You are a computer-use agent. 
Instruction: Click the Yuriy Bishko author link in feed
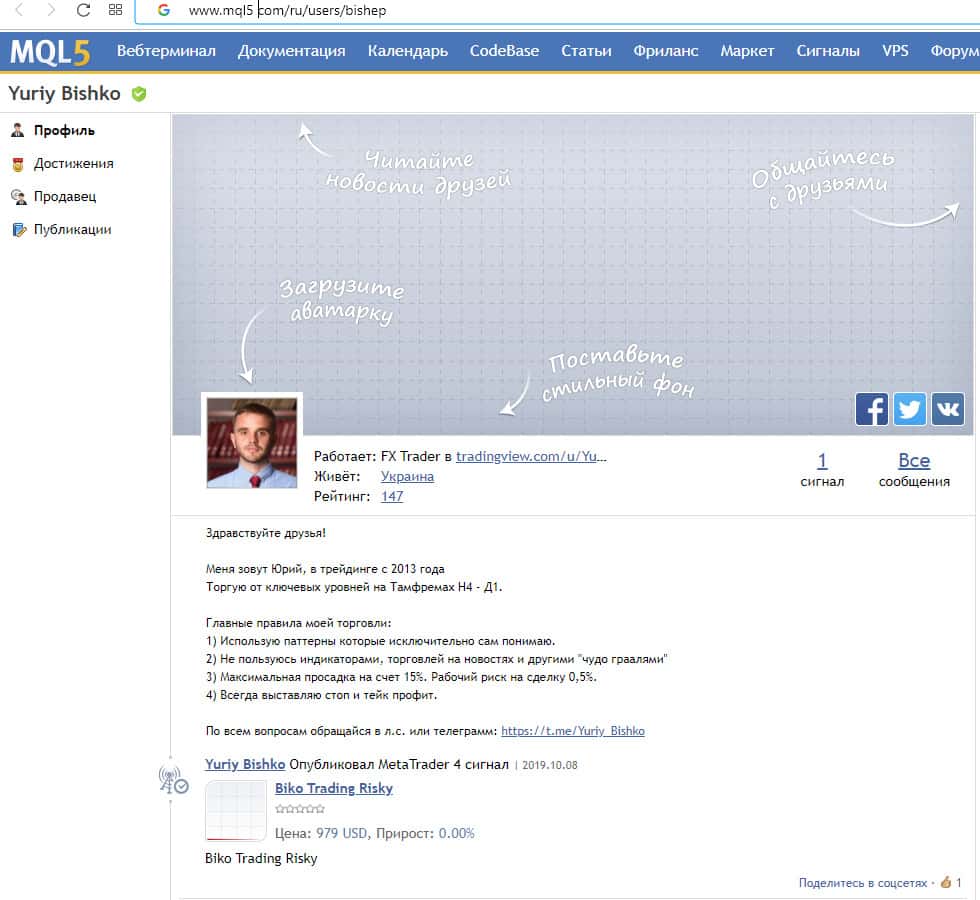(245, 764)
